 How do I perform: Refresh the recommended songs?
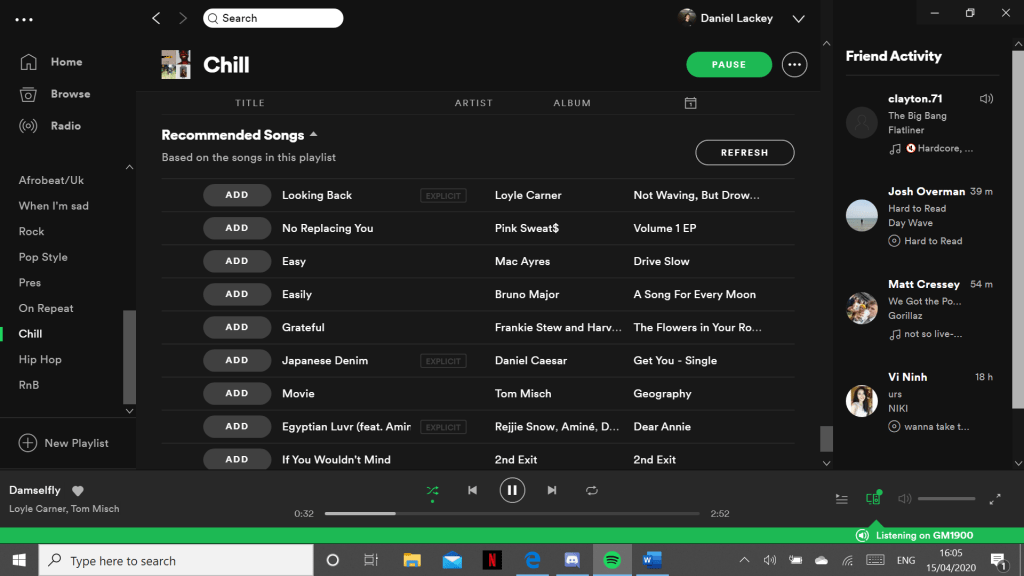[745, 153]
